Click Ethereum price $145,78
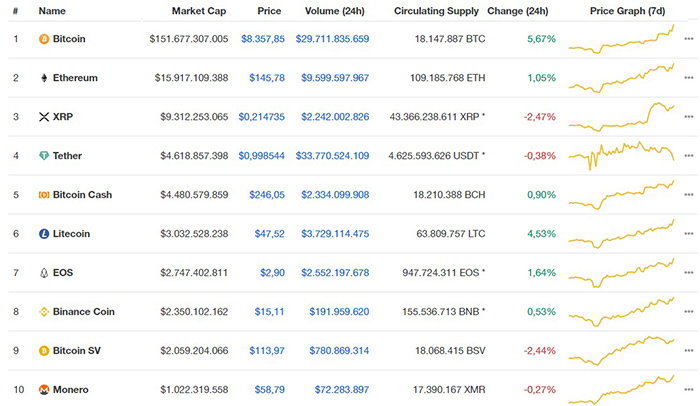The width and height of the screenshot is (700, 406). point(267,78)
